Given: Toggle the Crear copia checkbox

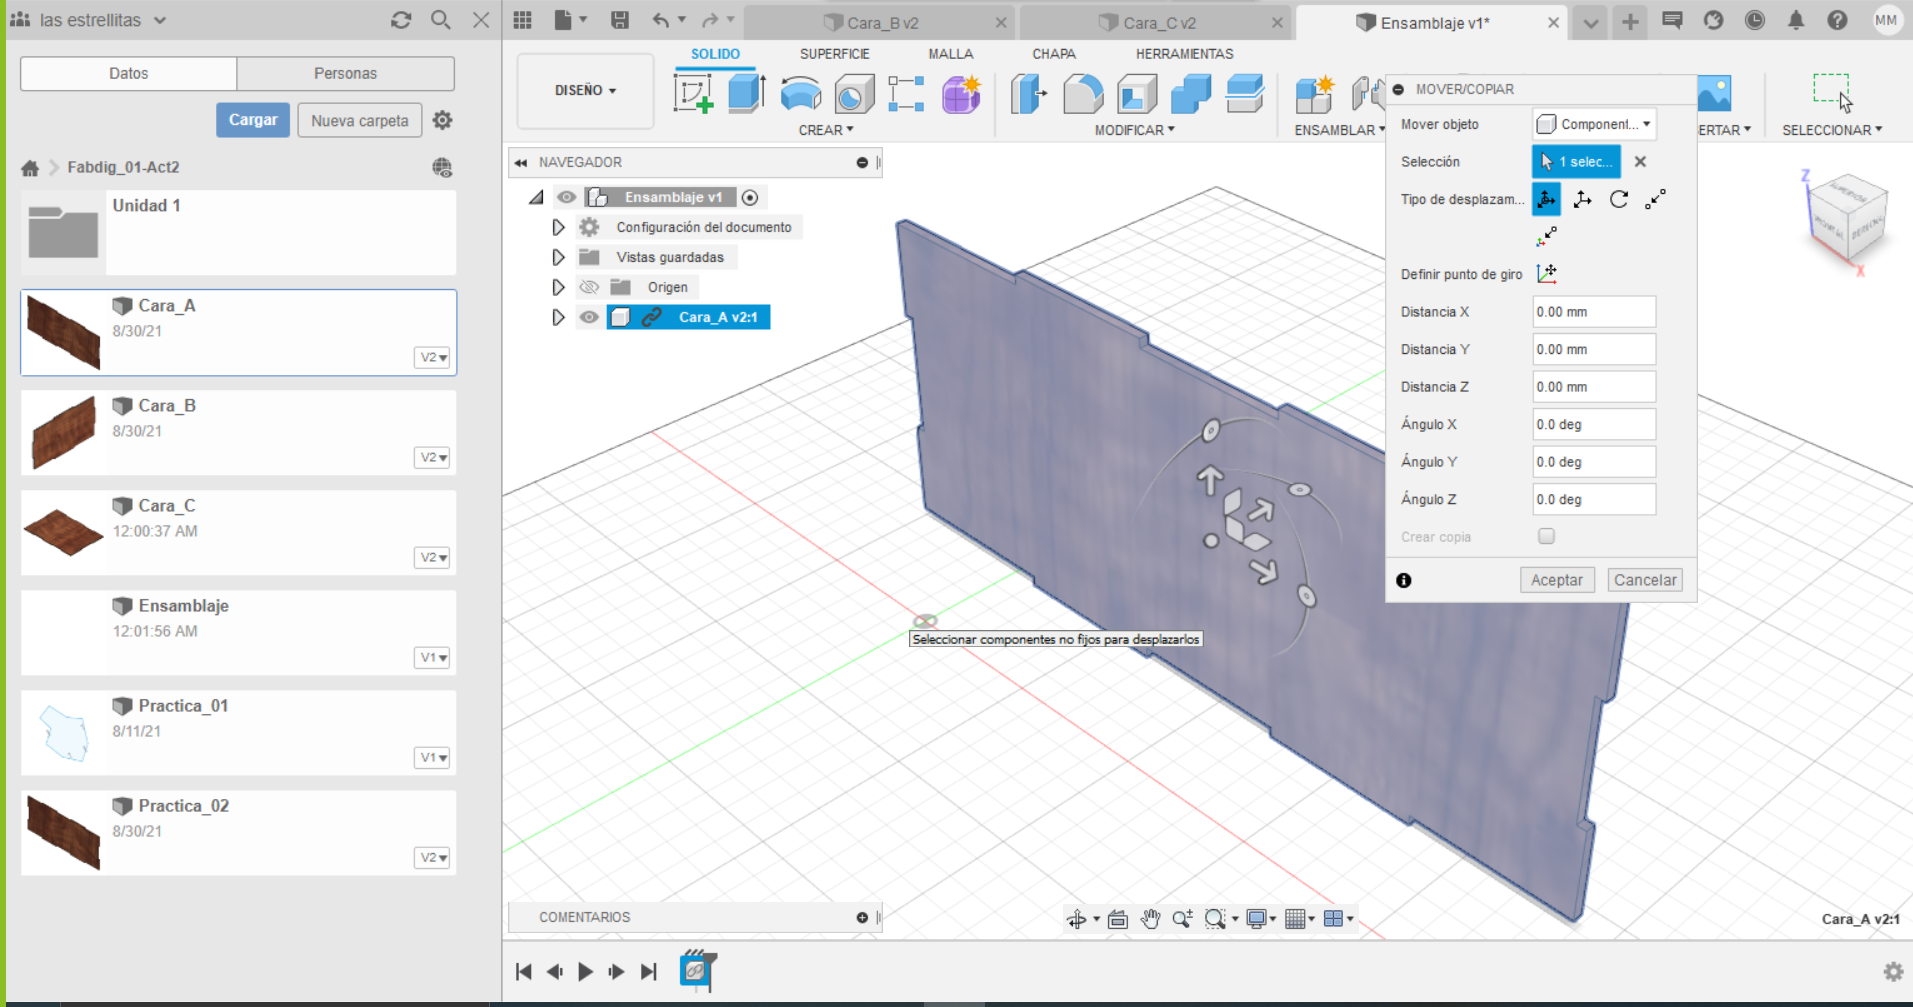Looking at the screenshot, I should [1546, 536].
